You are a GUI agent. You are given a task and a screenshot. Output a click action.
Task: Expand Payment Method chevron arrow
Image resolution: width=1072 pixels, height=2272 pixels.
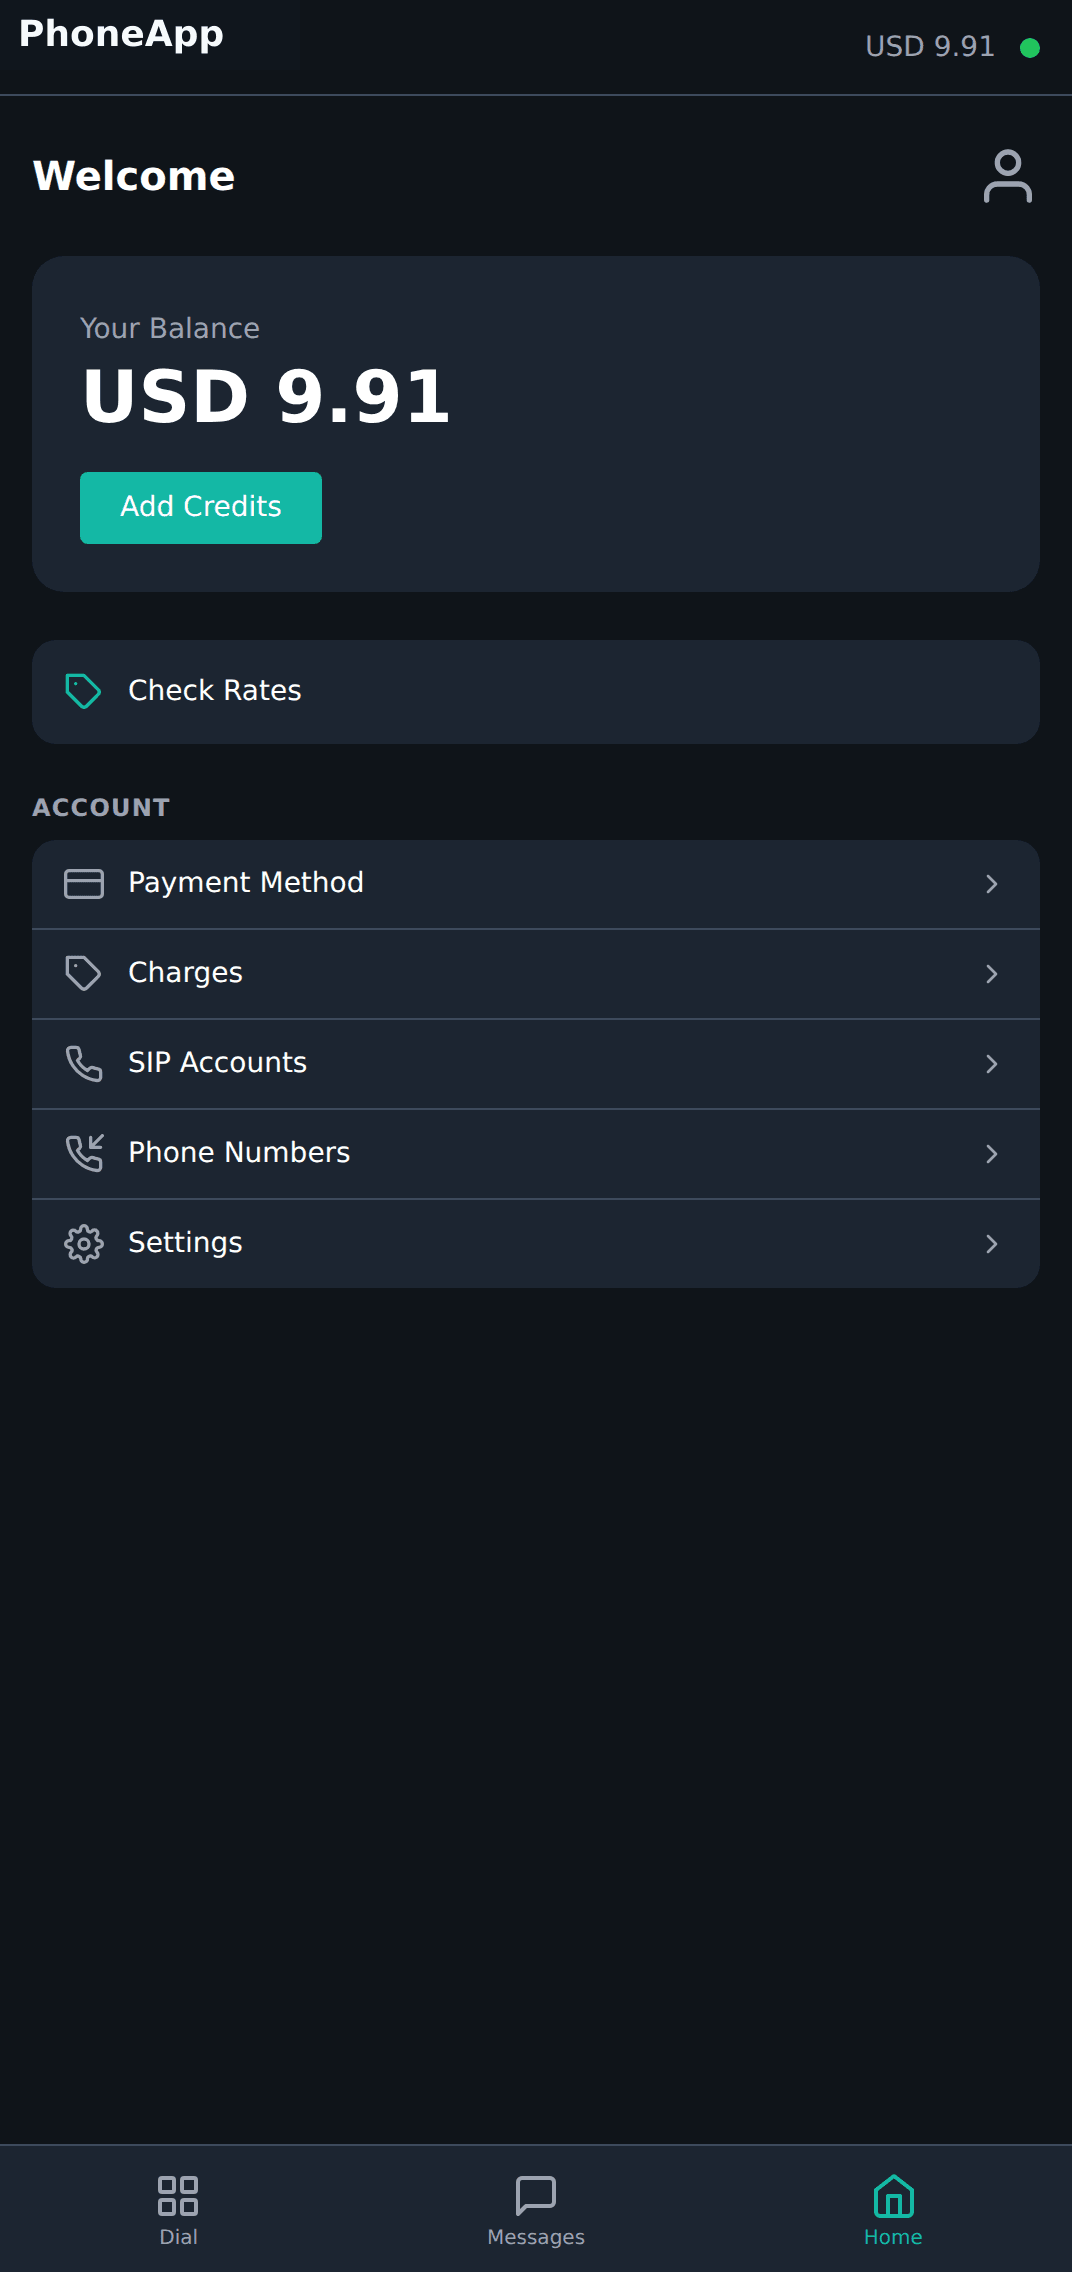[992, 884]
